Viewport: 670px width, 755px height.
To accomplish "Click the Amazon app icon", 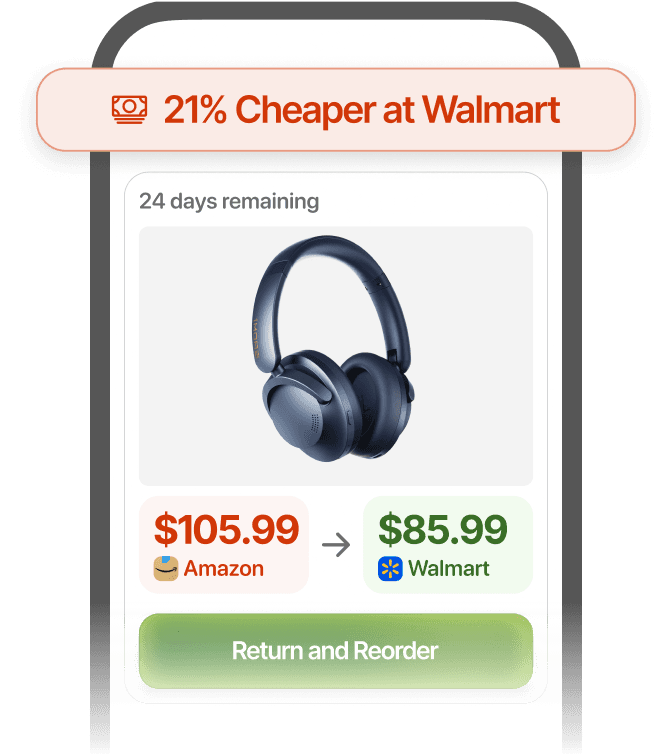I will (166, 569).
